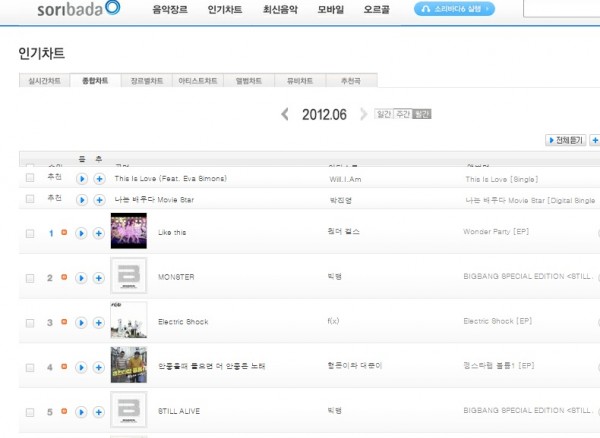600x438 pixels.
Task: Click 전체듣기 play all button
Action: click(566, 140)
